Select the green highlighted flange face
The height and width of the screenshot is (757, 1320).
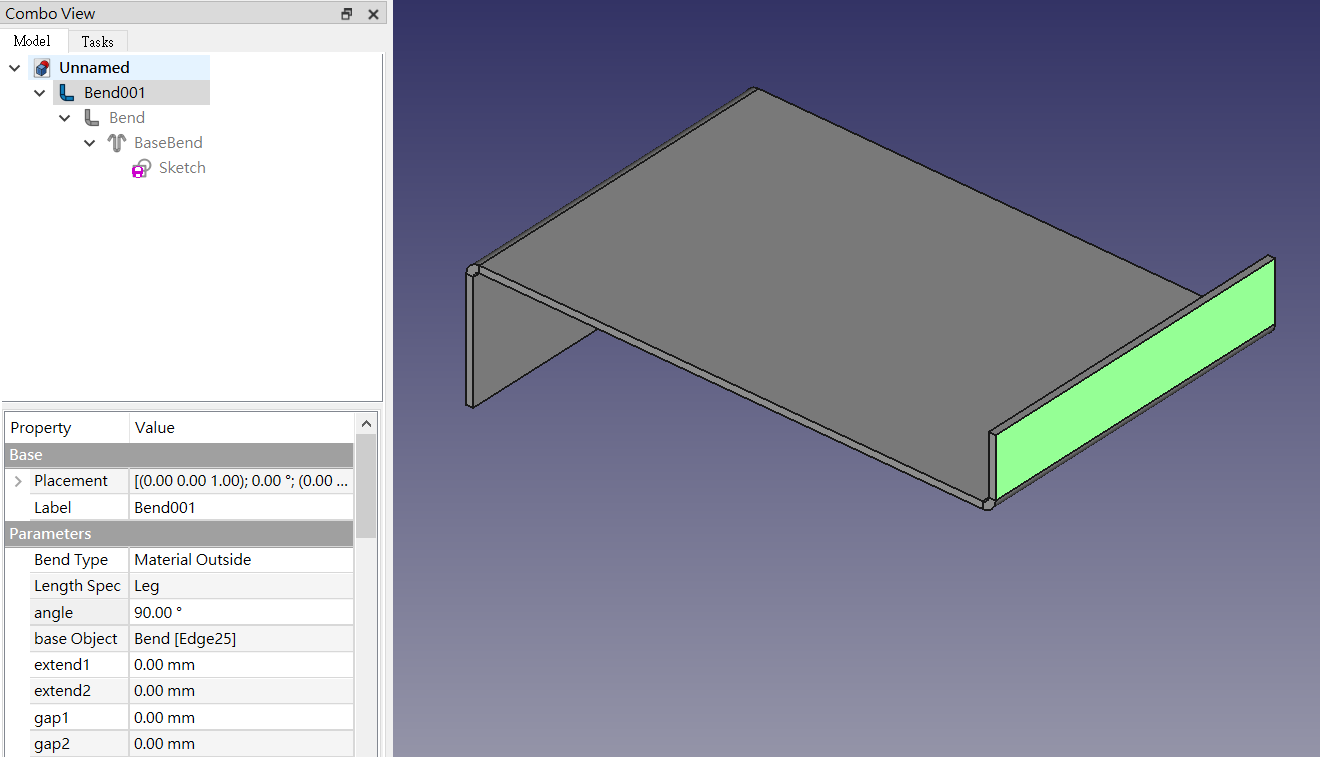[1135, 380]
